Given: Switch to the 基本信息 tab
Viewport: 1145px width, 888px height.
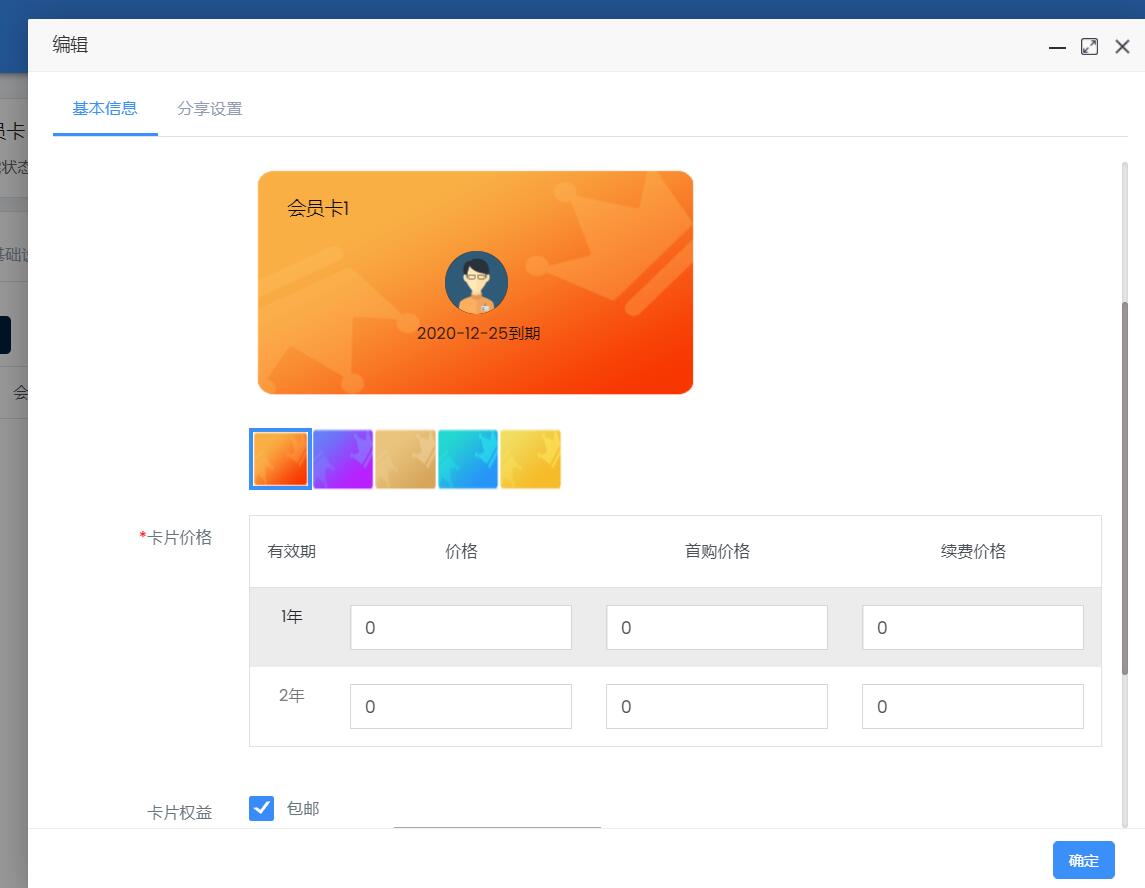Looking at the screenshot, I should pyautogui.click(x=105, y=109).
